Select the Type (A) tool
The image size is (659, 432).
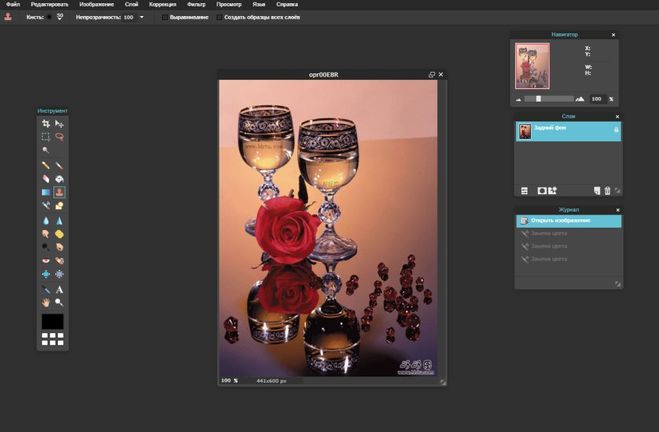coord(60,289)
